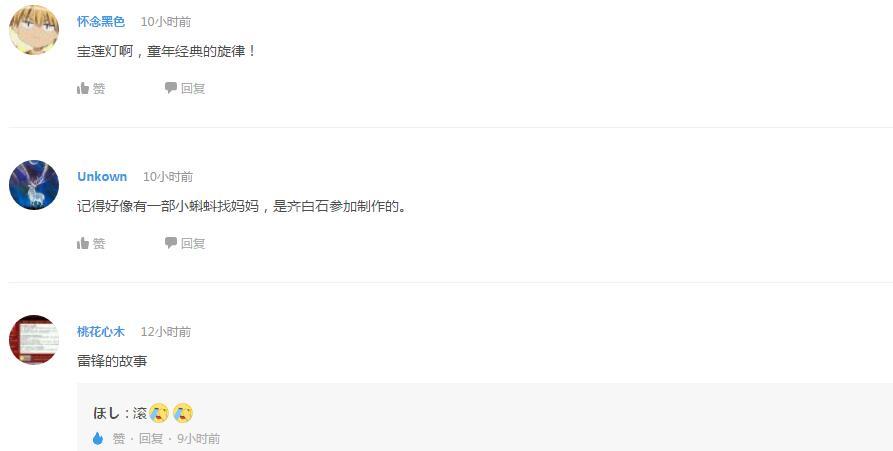Click the 雷锋的故事 comment text
The image size is (893, 451).
point(112,360)
